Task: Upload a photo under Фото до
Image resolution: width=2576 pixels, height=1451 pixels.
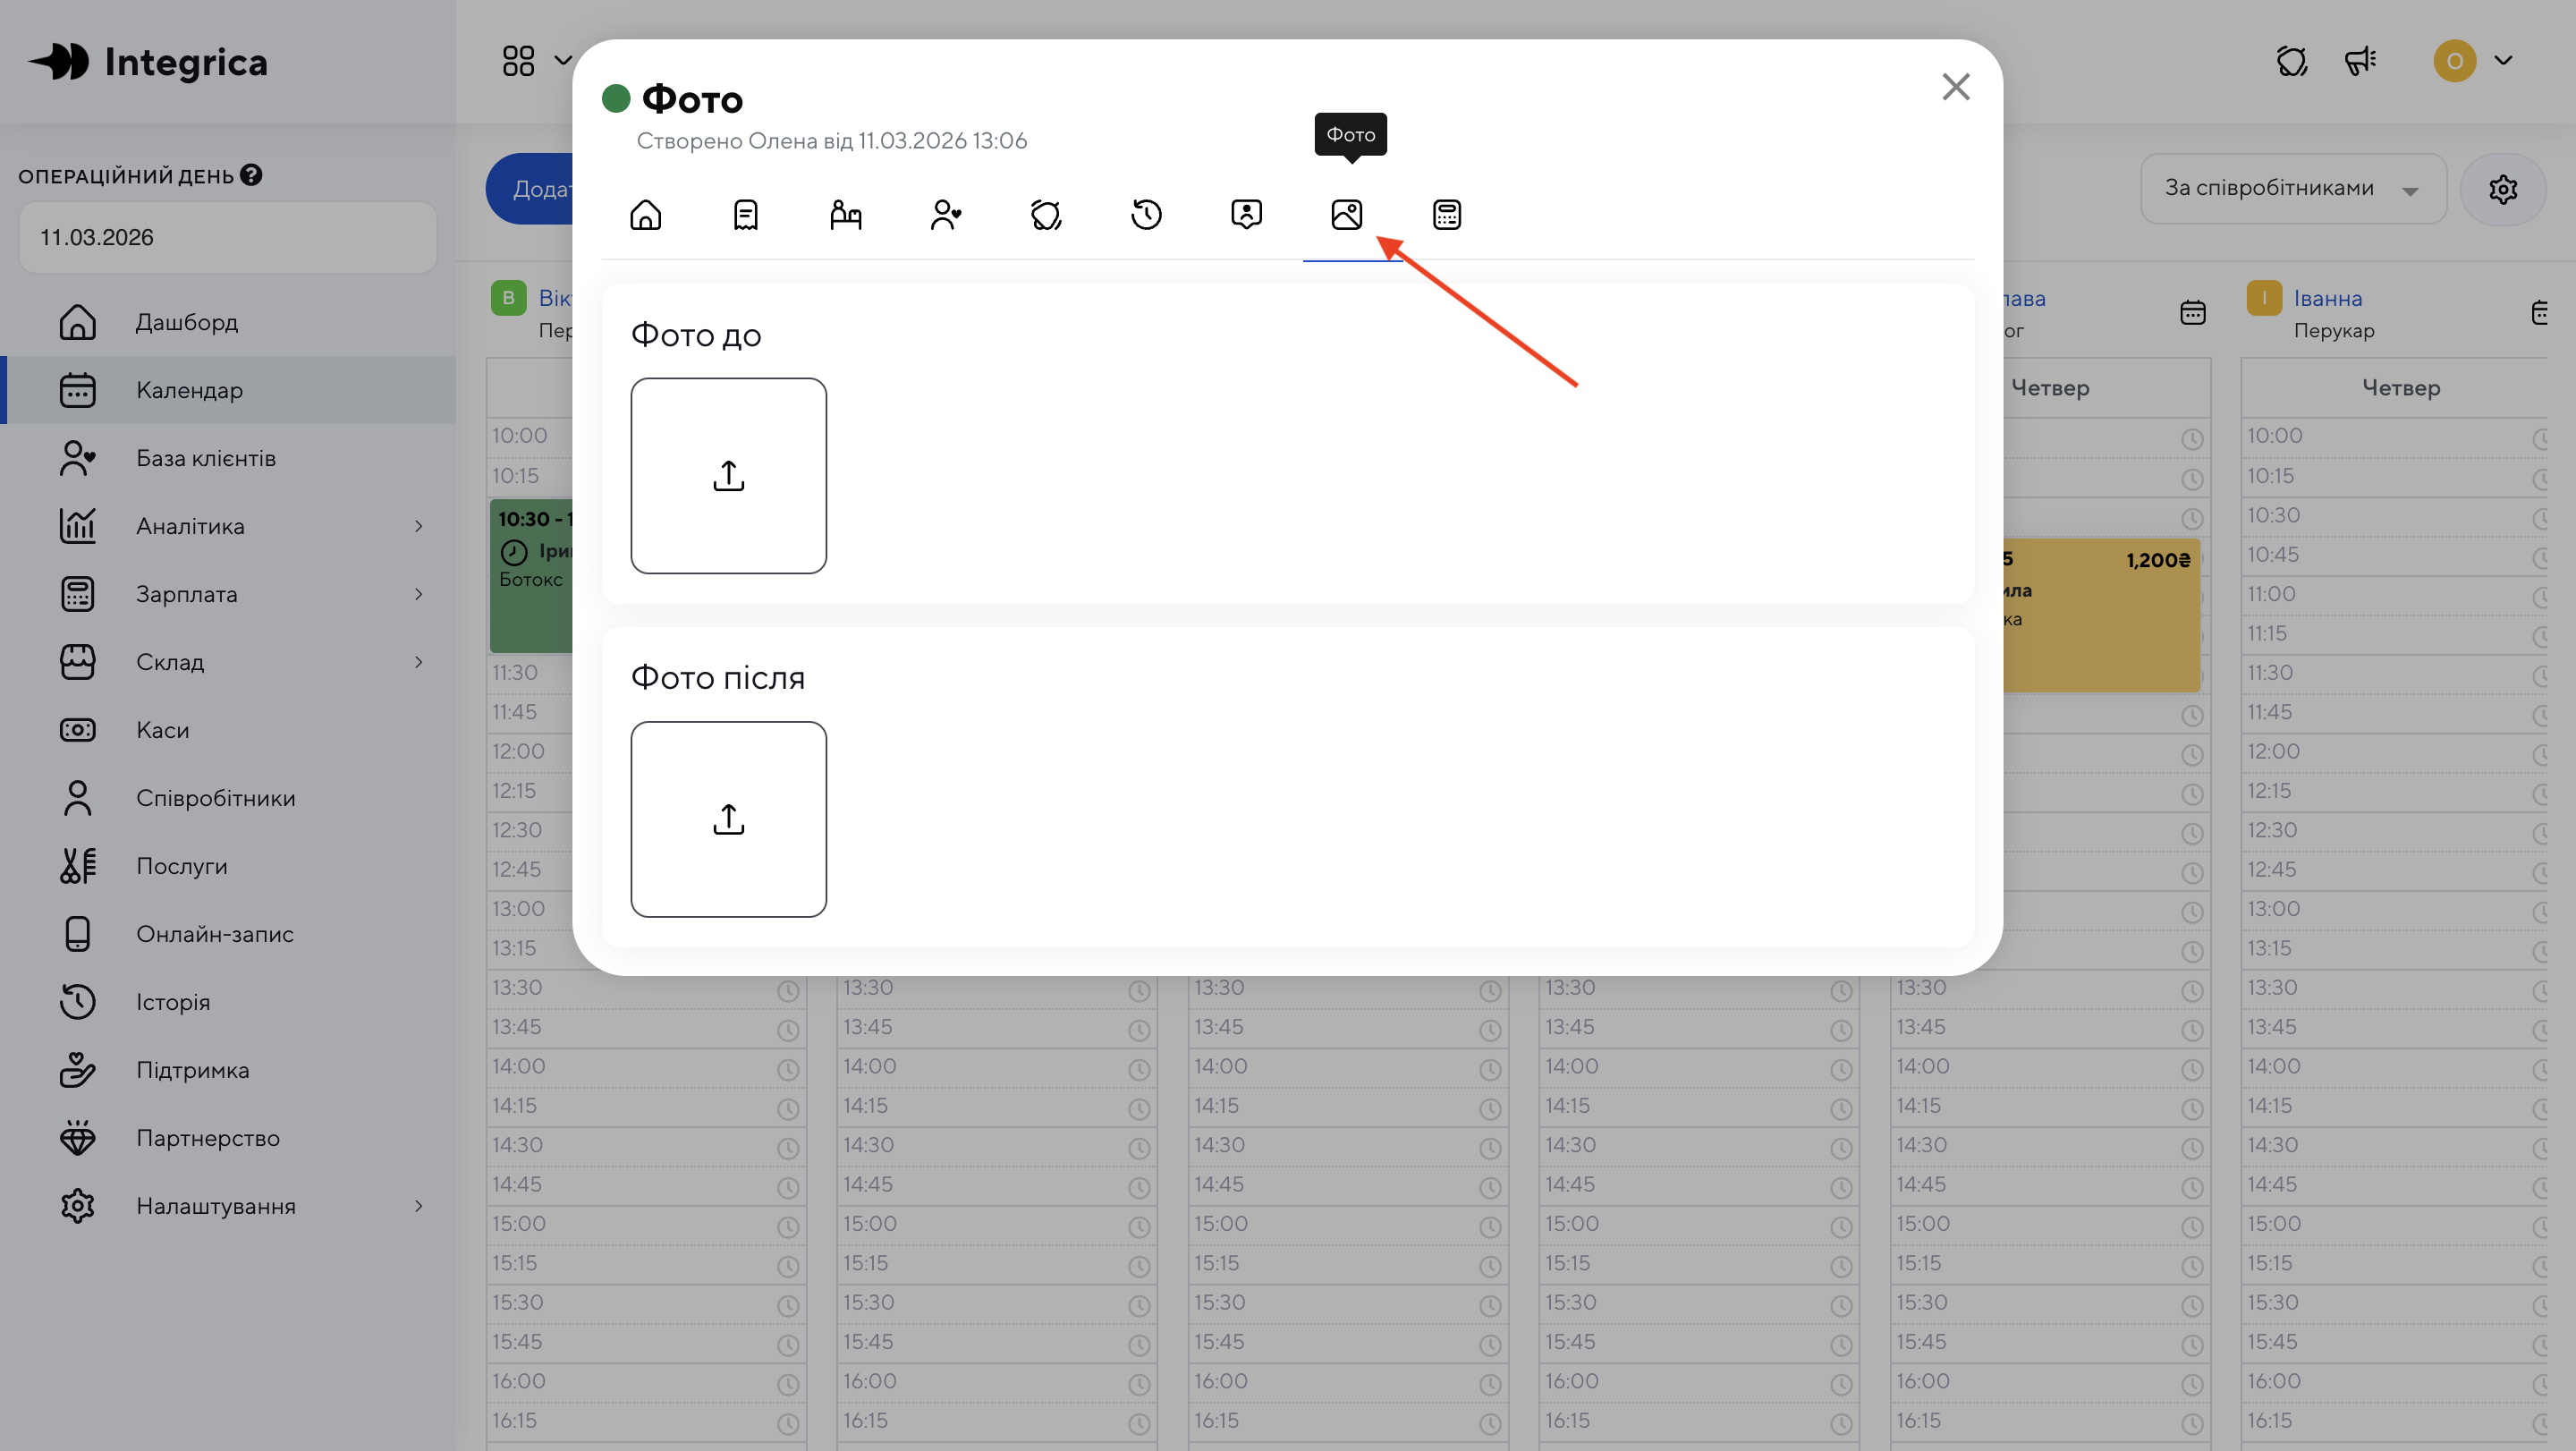Action: [x=728, y=476]
